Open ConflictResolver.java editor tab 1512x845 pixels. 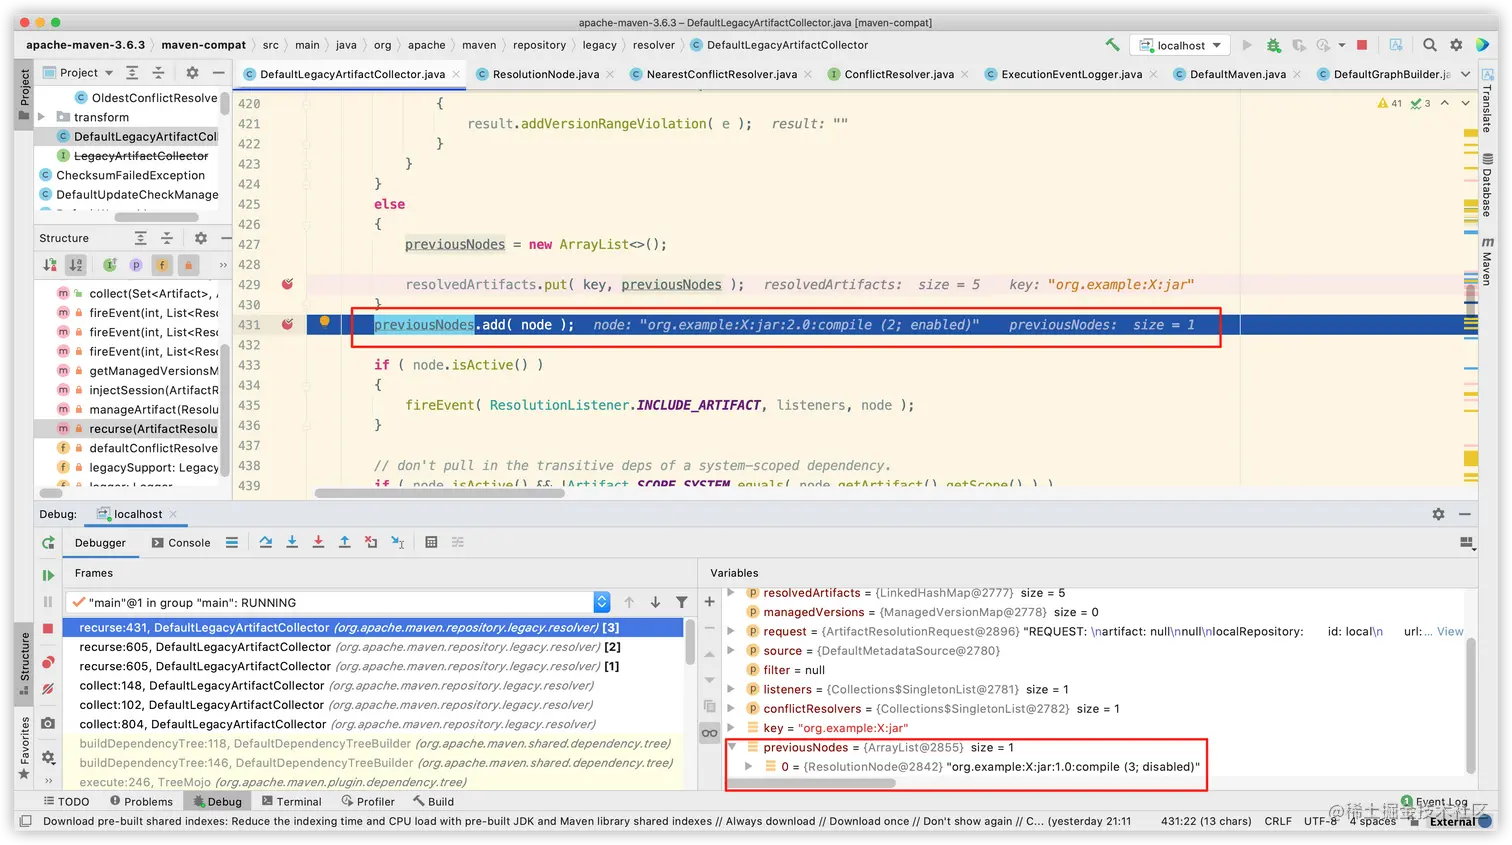tap(898, 74)
